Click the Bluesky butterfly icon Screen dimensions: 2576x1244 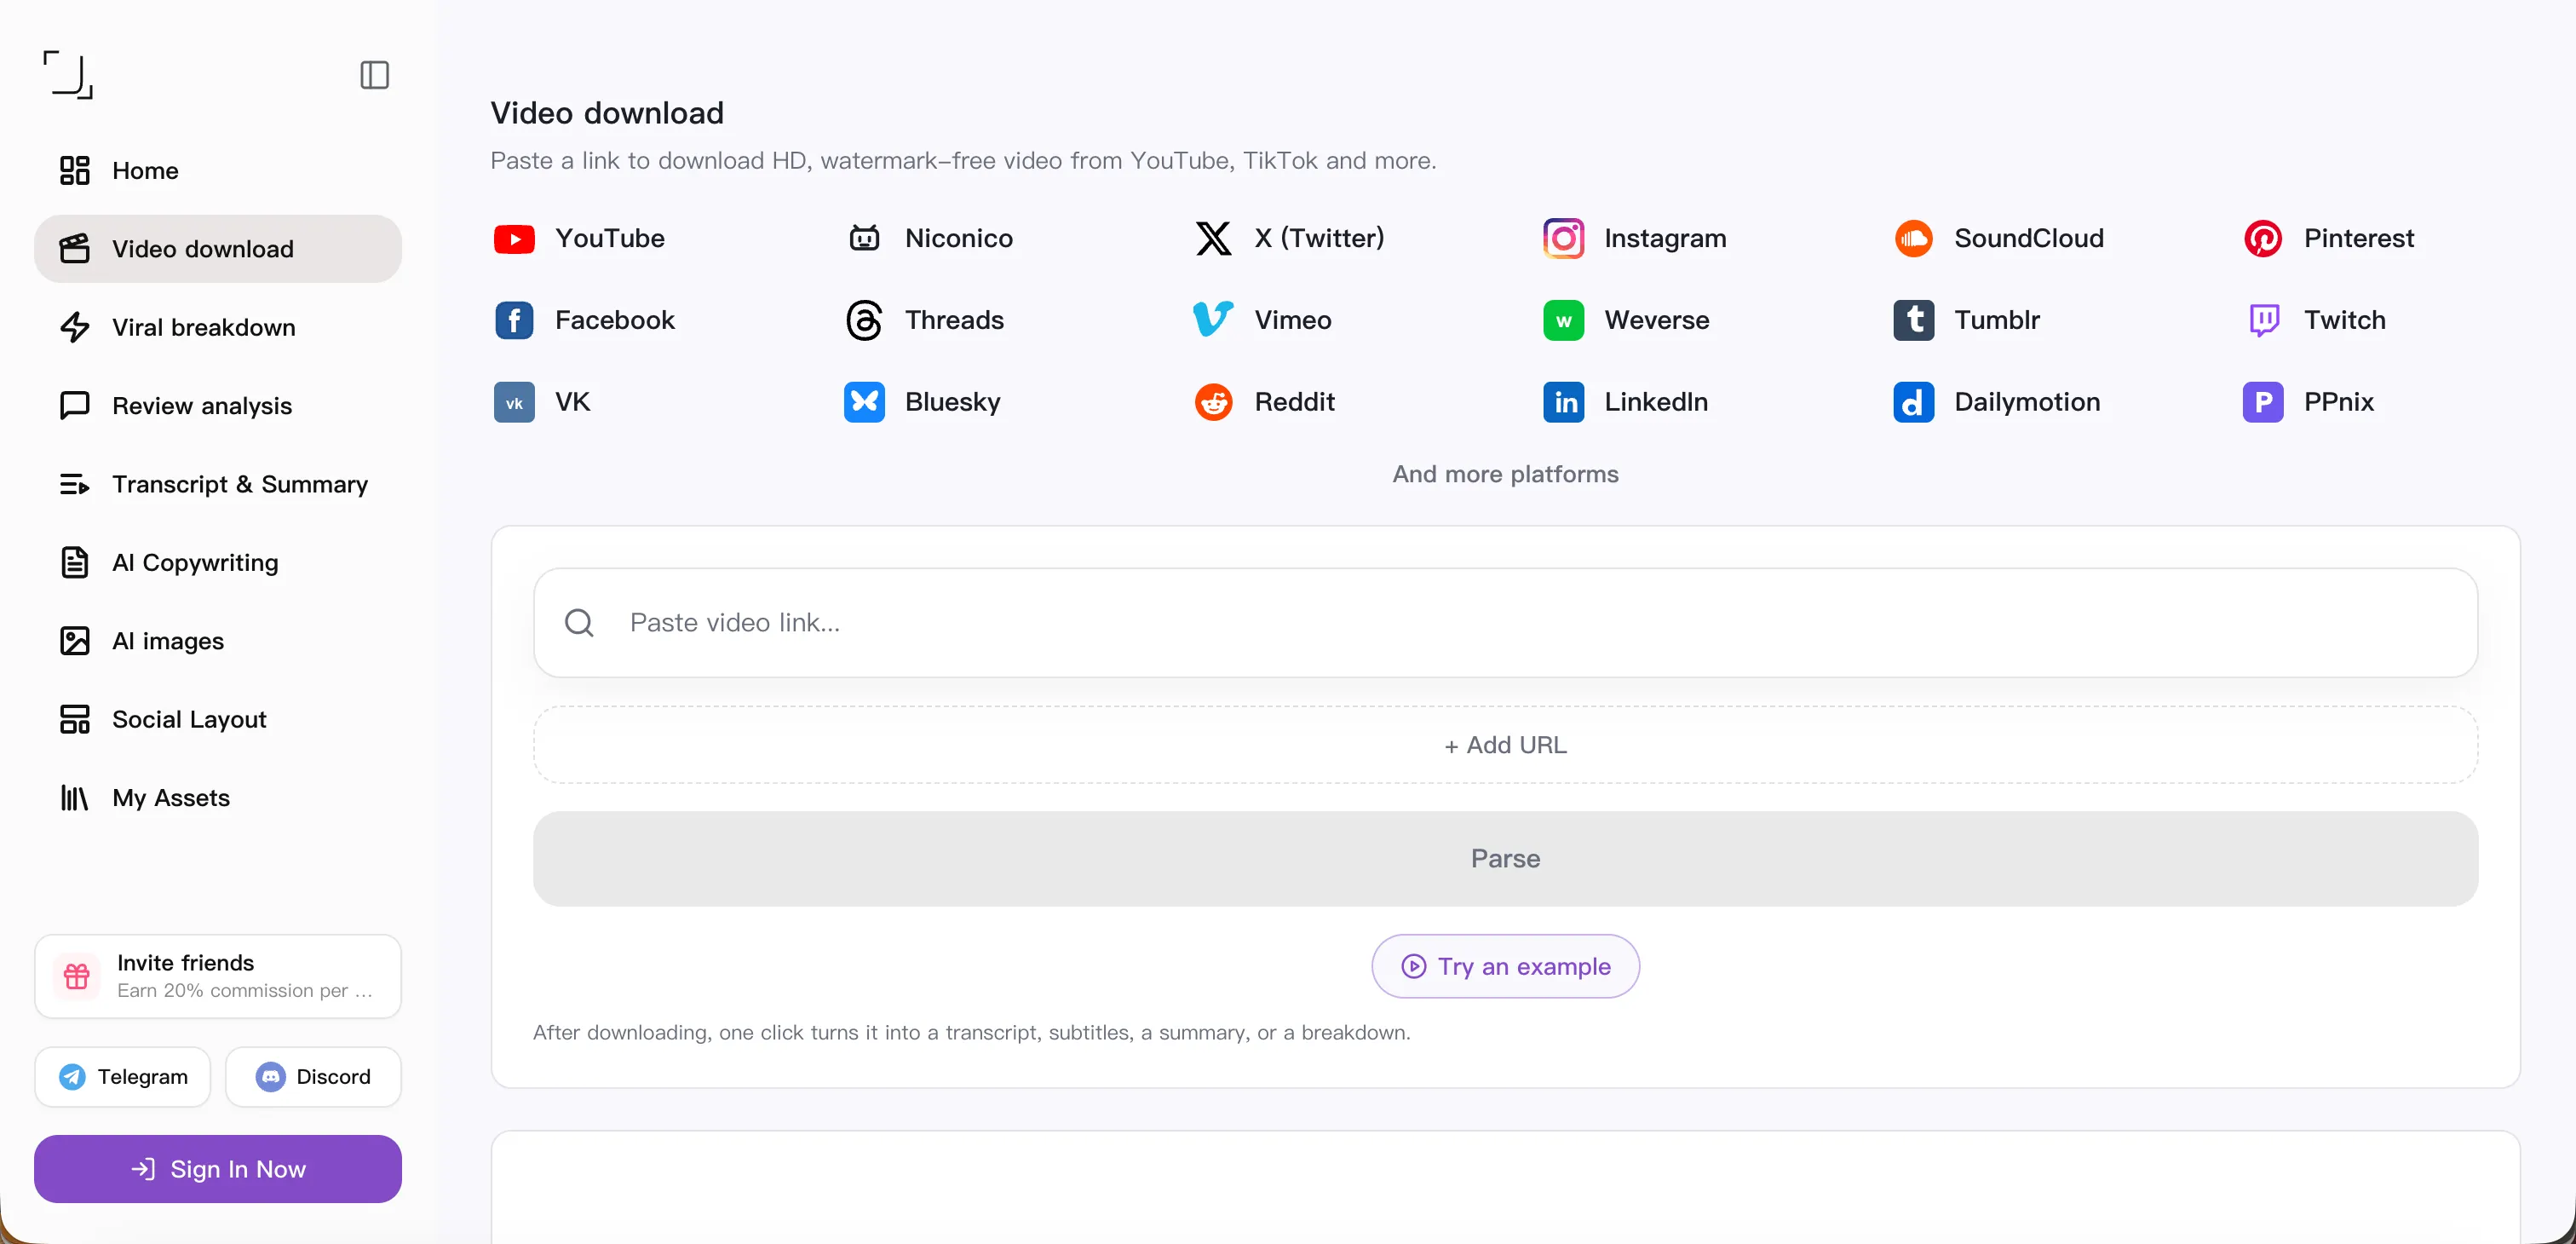pyautogui.click(x=864, y=403)
